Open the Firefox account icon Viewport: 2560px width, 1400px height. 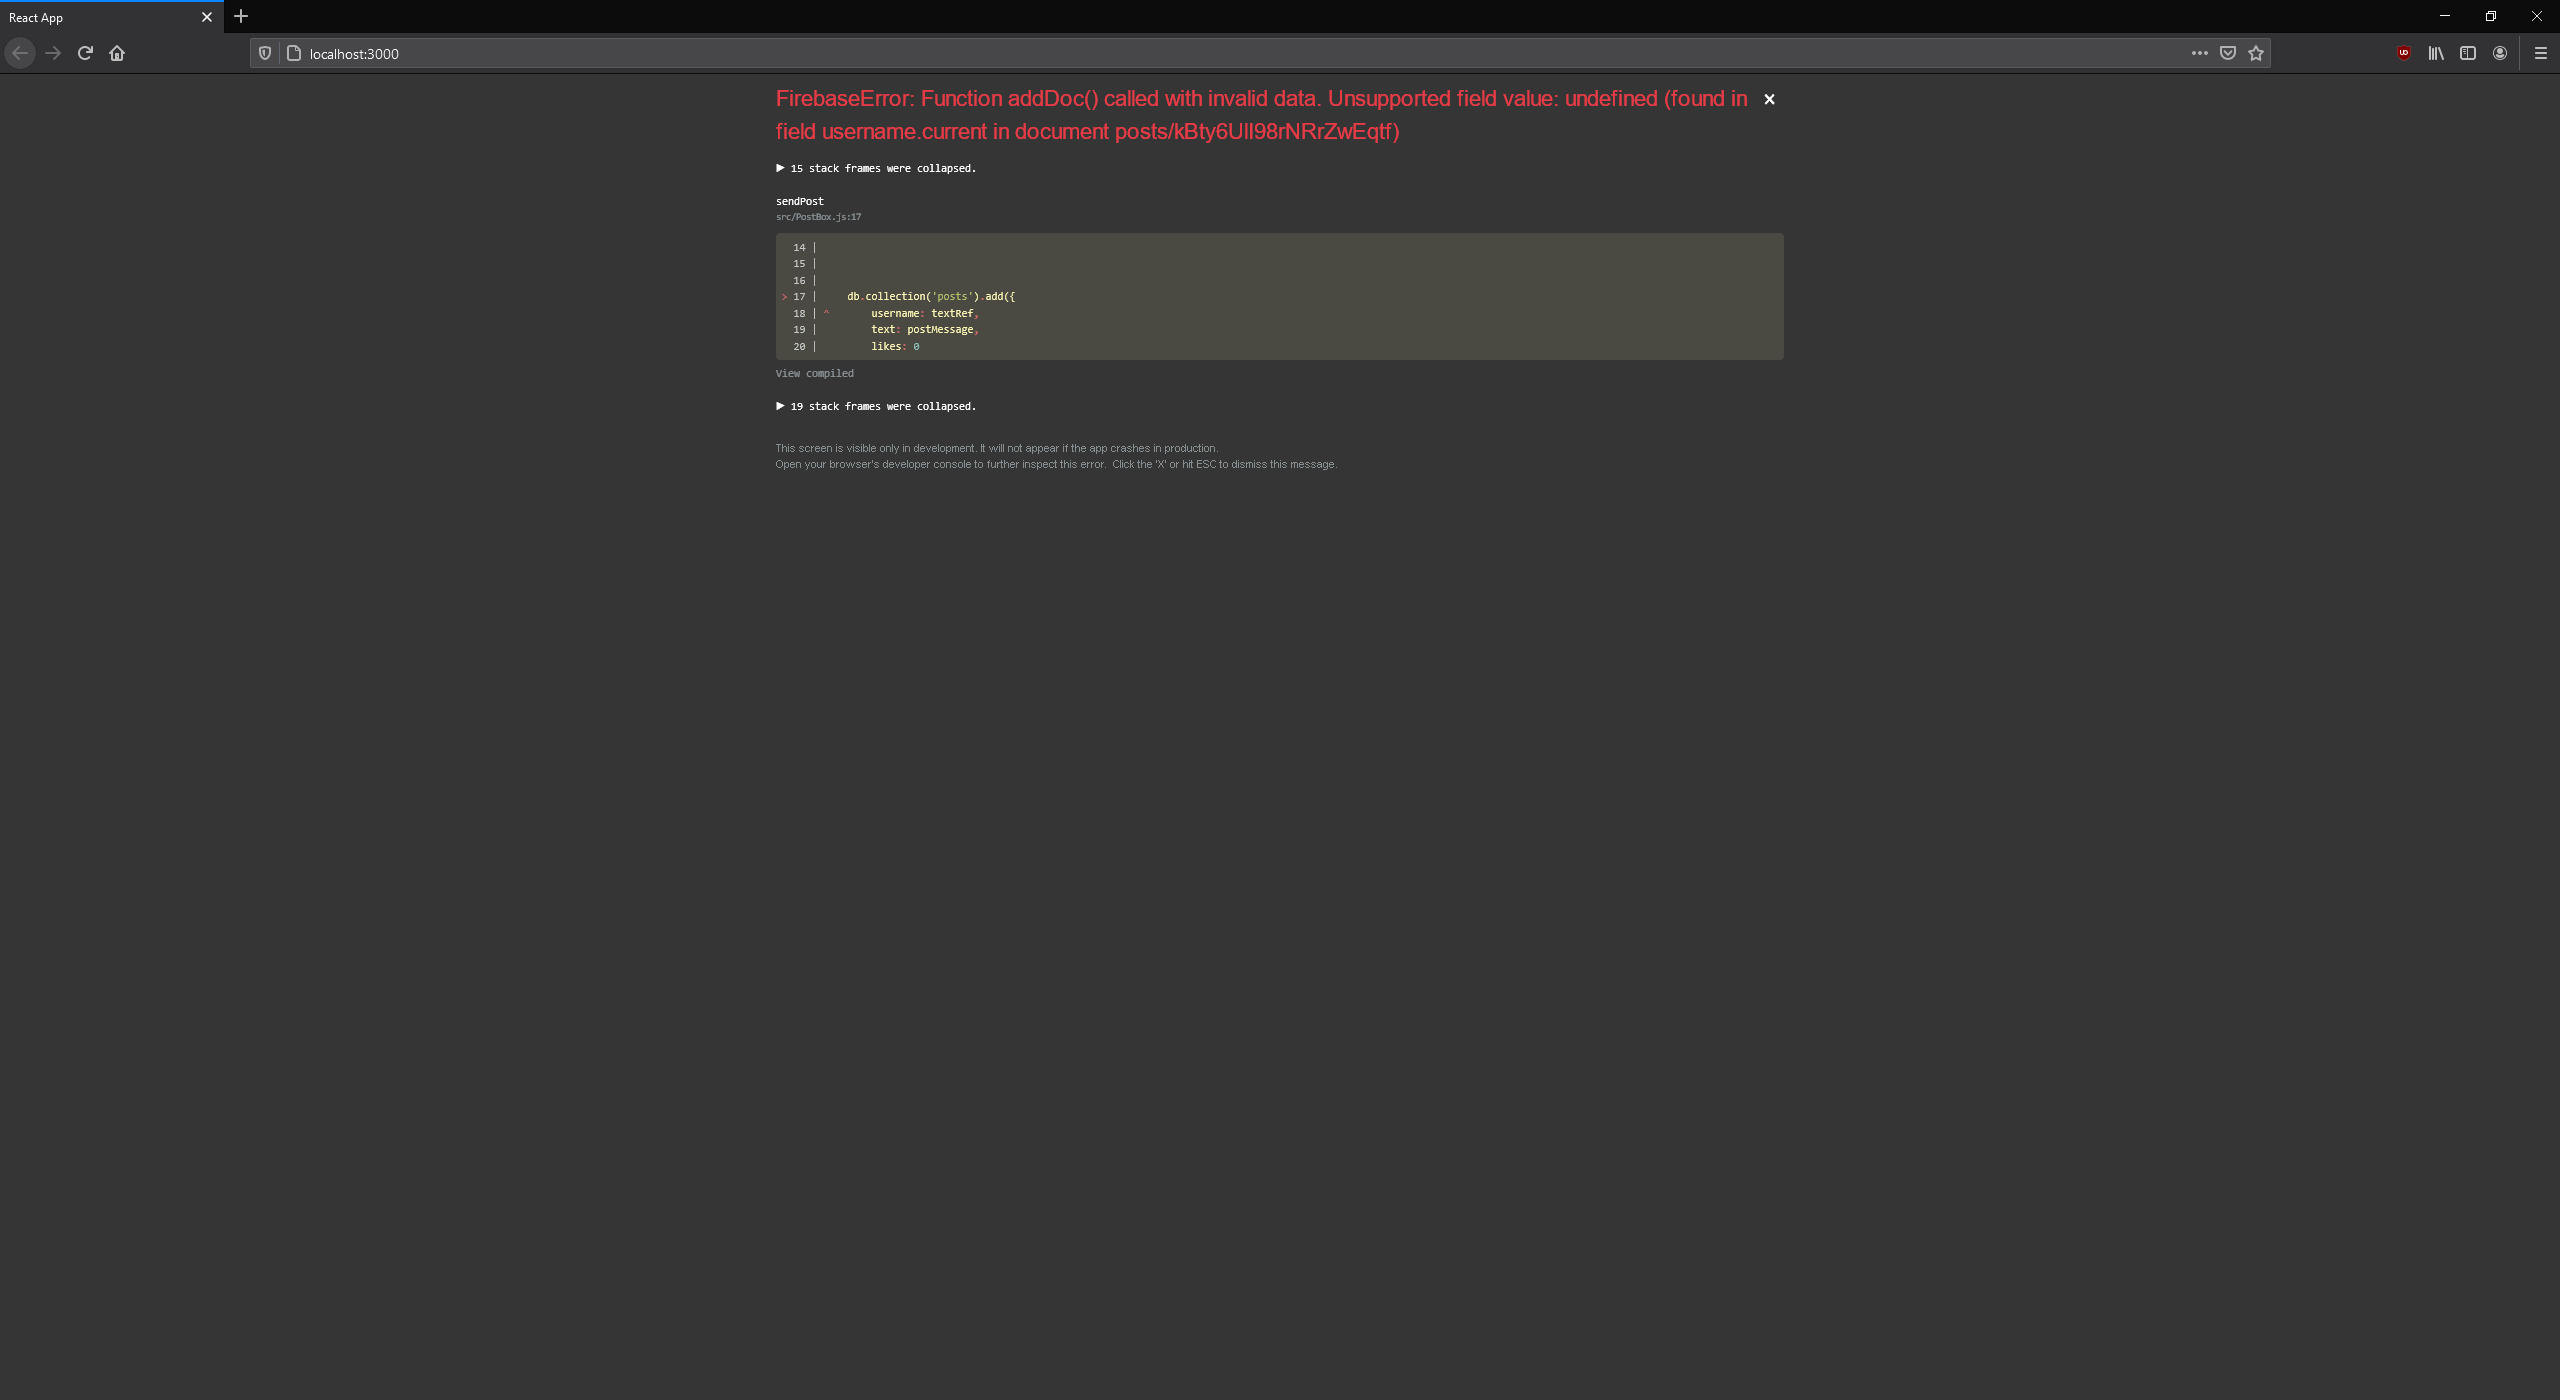coord(2500,53)
